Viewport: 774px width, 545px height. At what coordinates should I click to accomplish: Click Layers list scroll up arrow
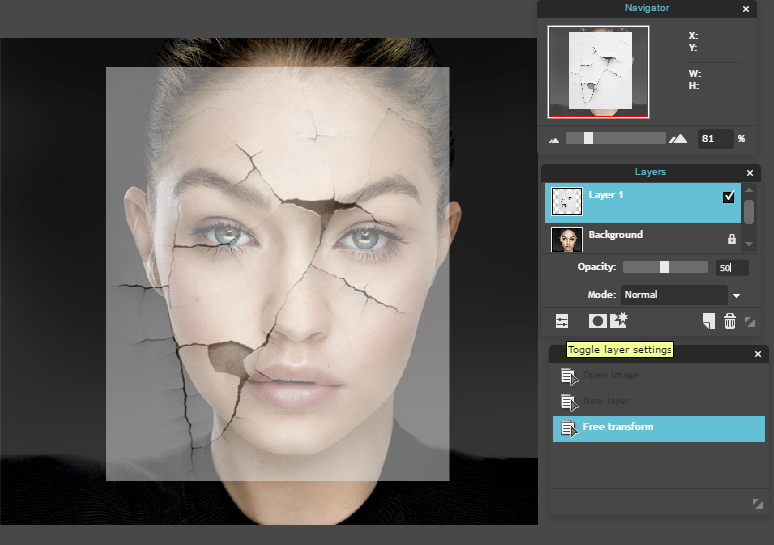click(749, 190)
